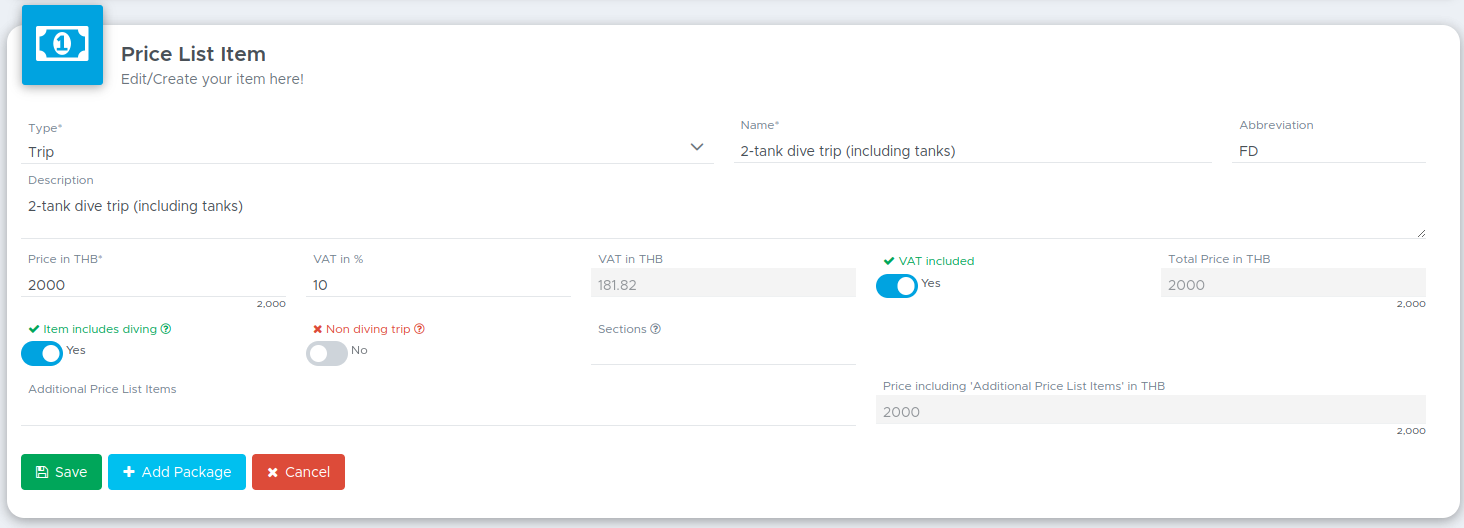Viewport: 1464px width, 528px height.
Task: Toggle the VAT included switch
Action: [897, 286]
